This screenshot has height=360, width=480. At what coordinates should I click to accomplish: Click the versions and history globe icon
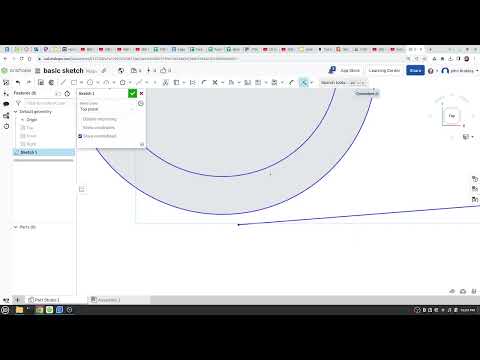click(x=121, y=71)
